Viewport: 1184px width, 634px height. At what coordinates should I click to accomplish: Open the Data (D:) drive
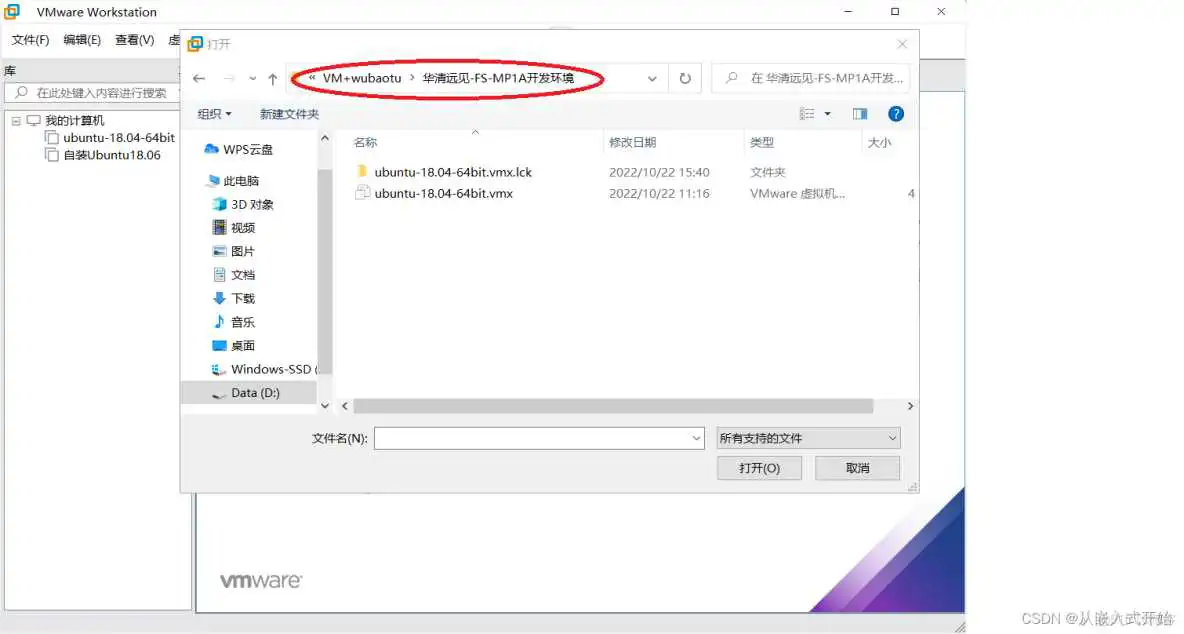pyautogui.click(x=257, y=392)
